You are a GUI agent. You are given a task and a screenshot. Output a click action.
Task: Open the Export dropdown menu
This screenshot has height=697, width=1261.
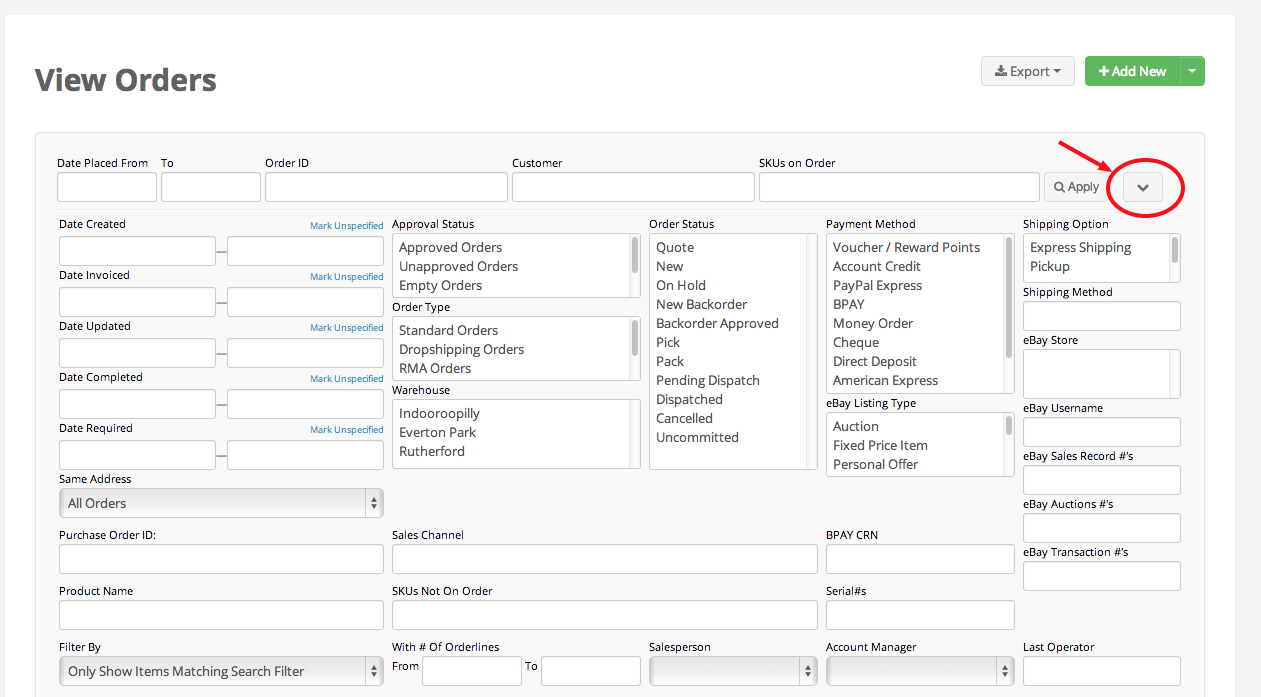click(x=1028, y=71)
